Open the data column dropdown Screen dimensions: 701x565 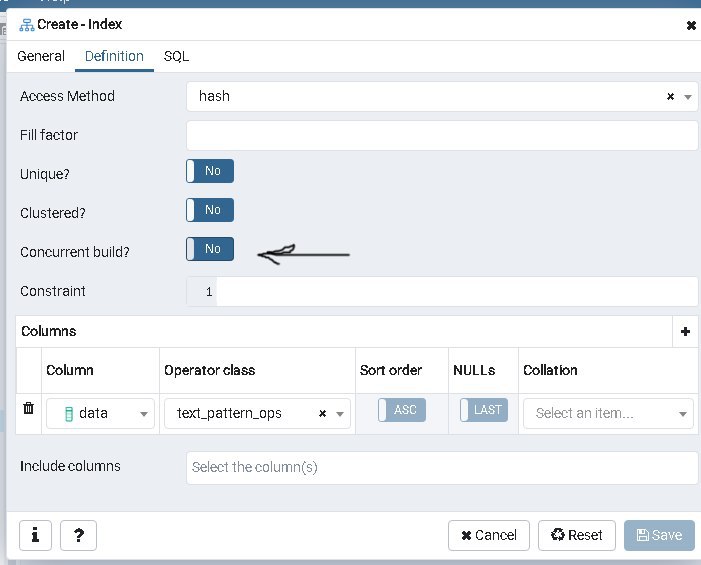click(100, 413)
